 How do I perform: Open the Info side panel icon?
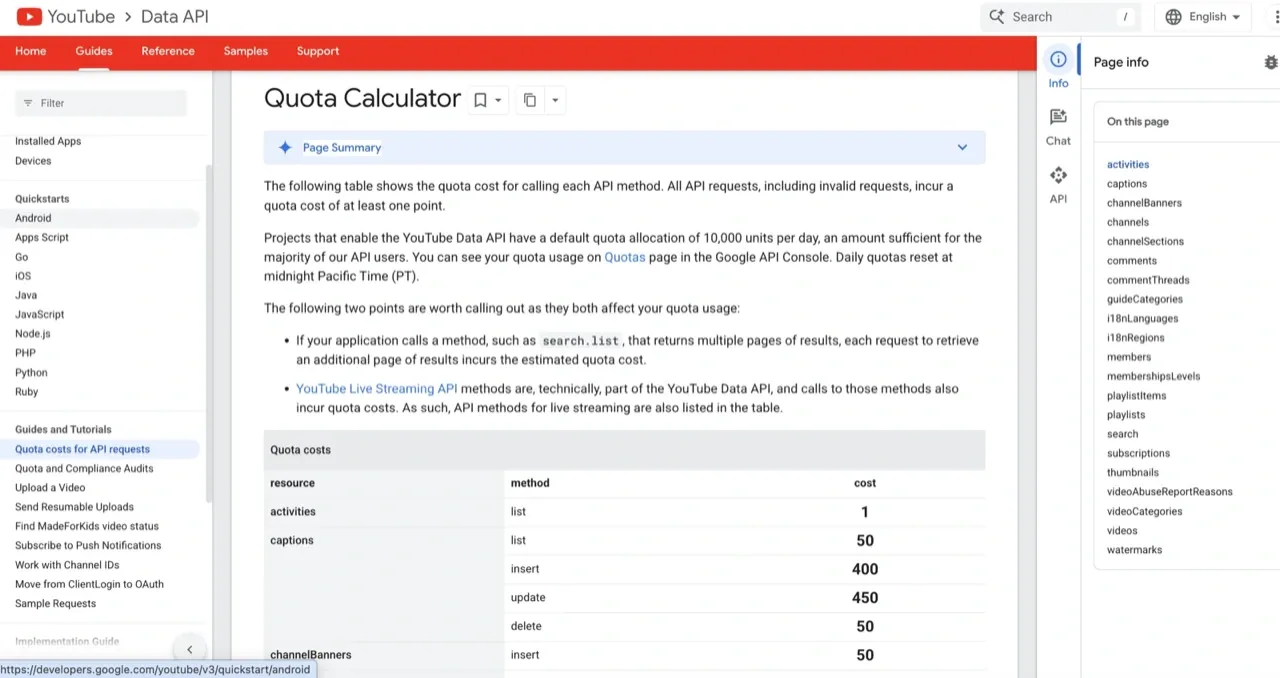[x=1058, y=59]
